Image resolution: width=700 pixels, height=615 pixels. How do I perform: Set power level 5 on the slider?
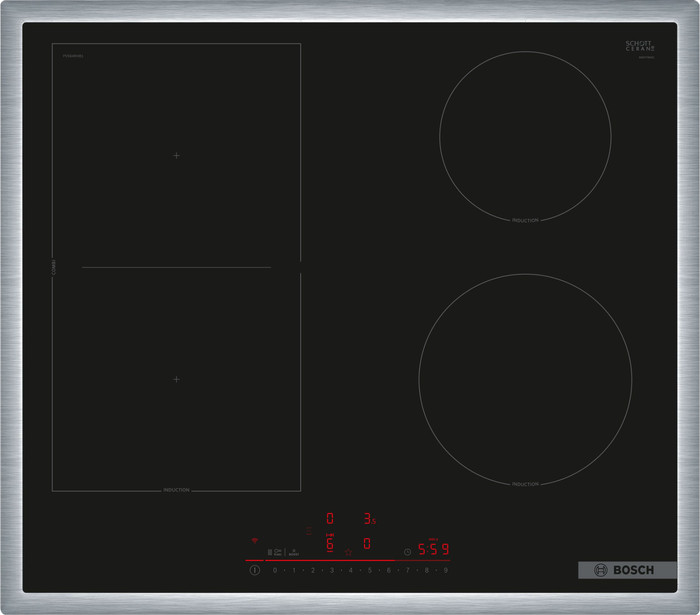pyautogui.click(x=370, y=570)
